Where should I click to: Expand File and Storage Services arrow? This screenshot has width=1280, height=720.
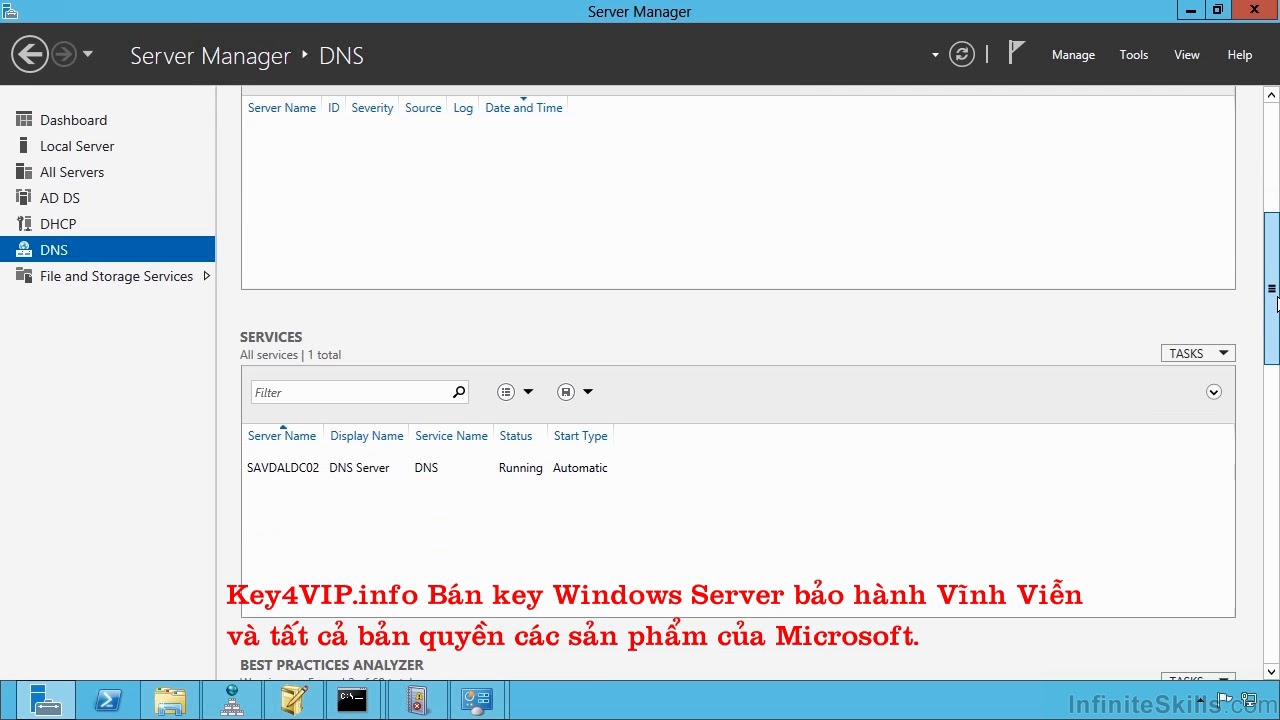click(206, 276)
